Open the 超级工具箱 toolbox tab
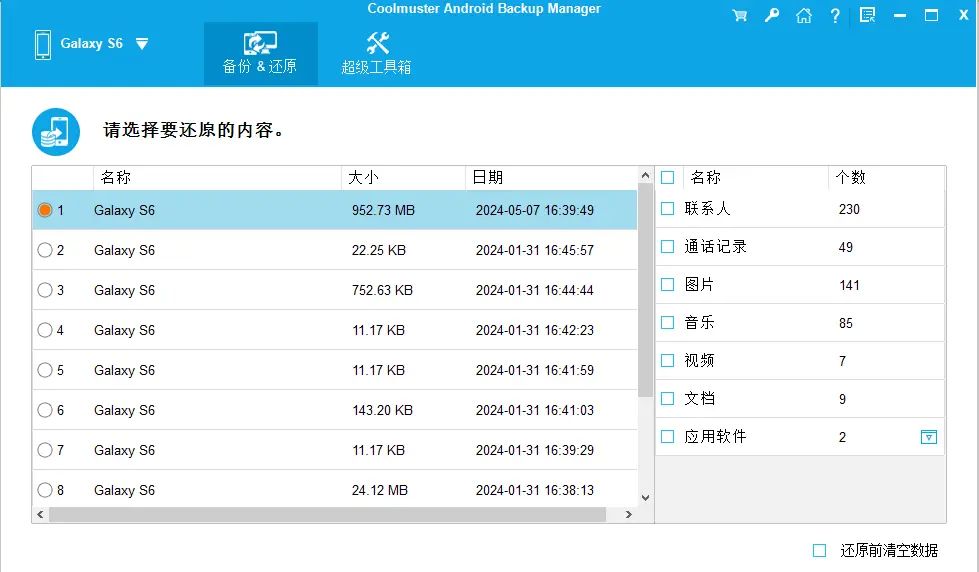Viewport: 979px width, 572px height. pos(377,53)
